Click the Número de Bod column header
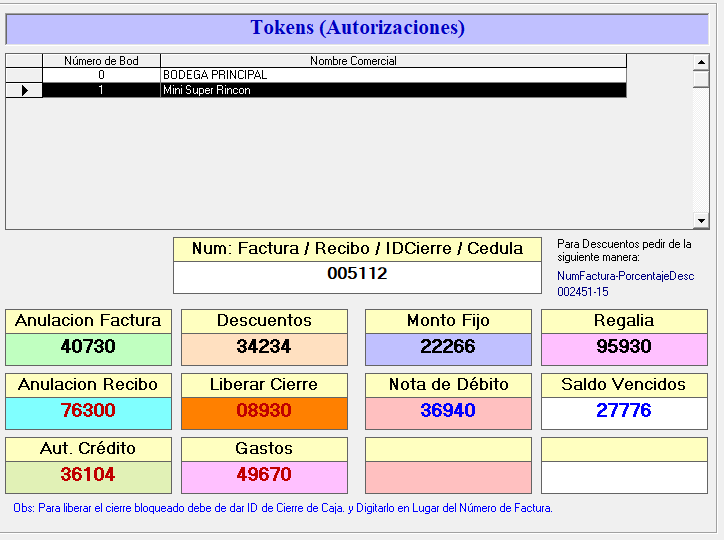This screenshot has height=540, width=724. (x=101, y=61)
